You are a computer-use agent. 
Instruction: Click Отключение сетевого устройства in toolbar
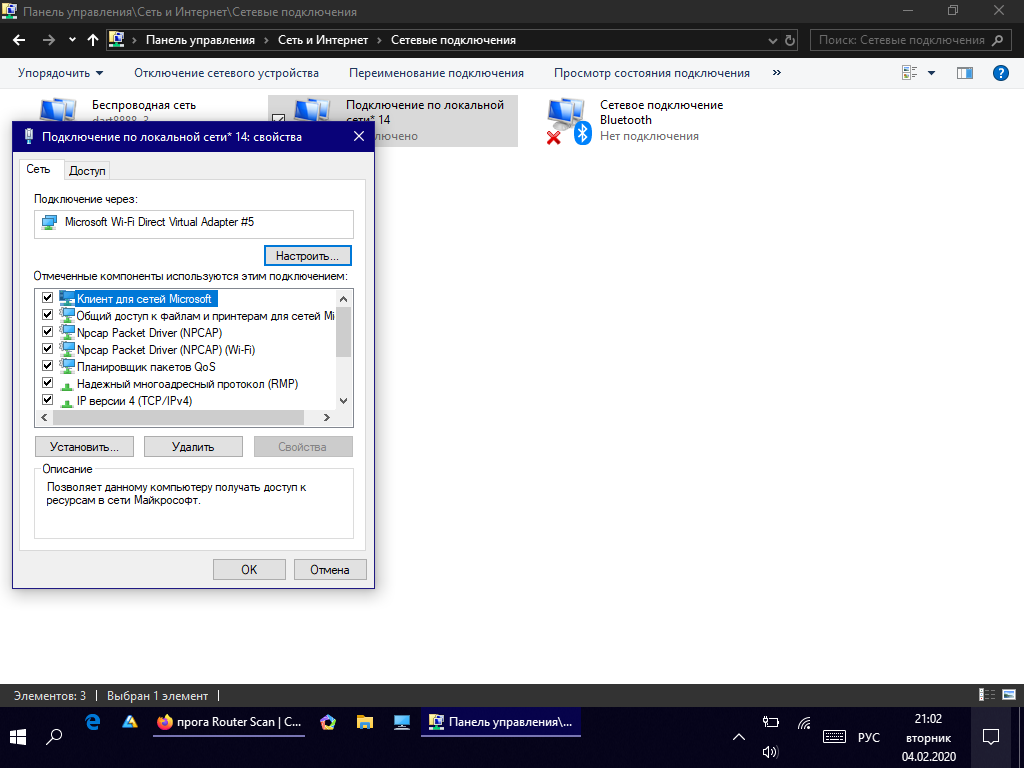[x=226, y=73]
